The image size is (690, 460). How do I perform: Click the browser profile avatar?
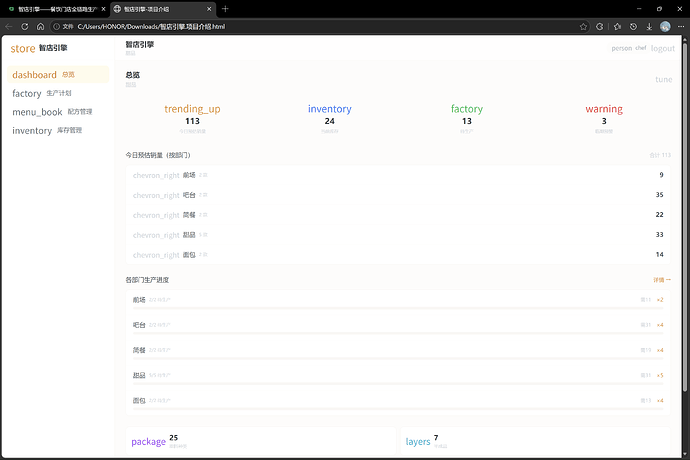click(x=665, y=26)
